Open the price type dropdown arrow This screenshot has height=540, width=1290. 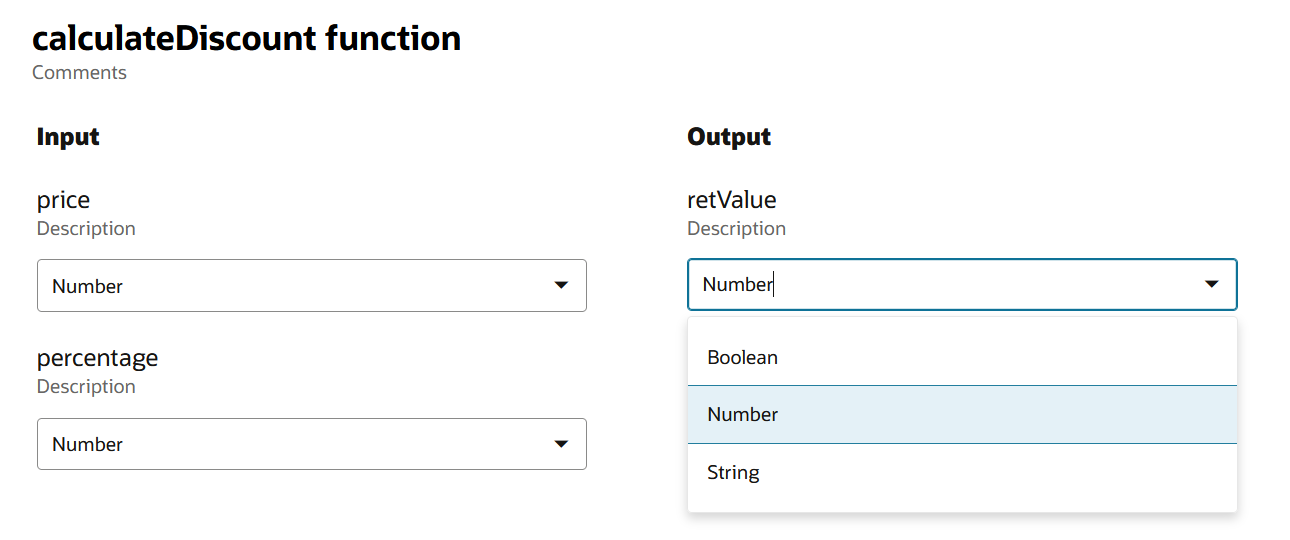click(561, 286)
